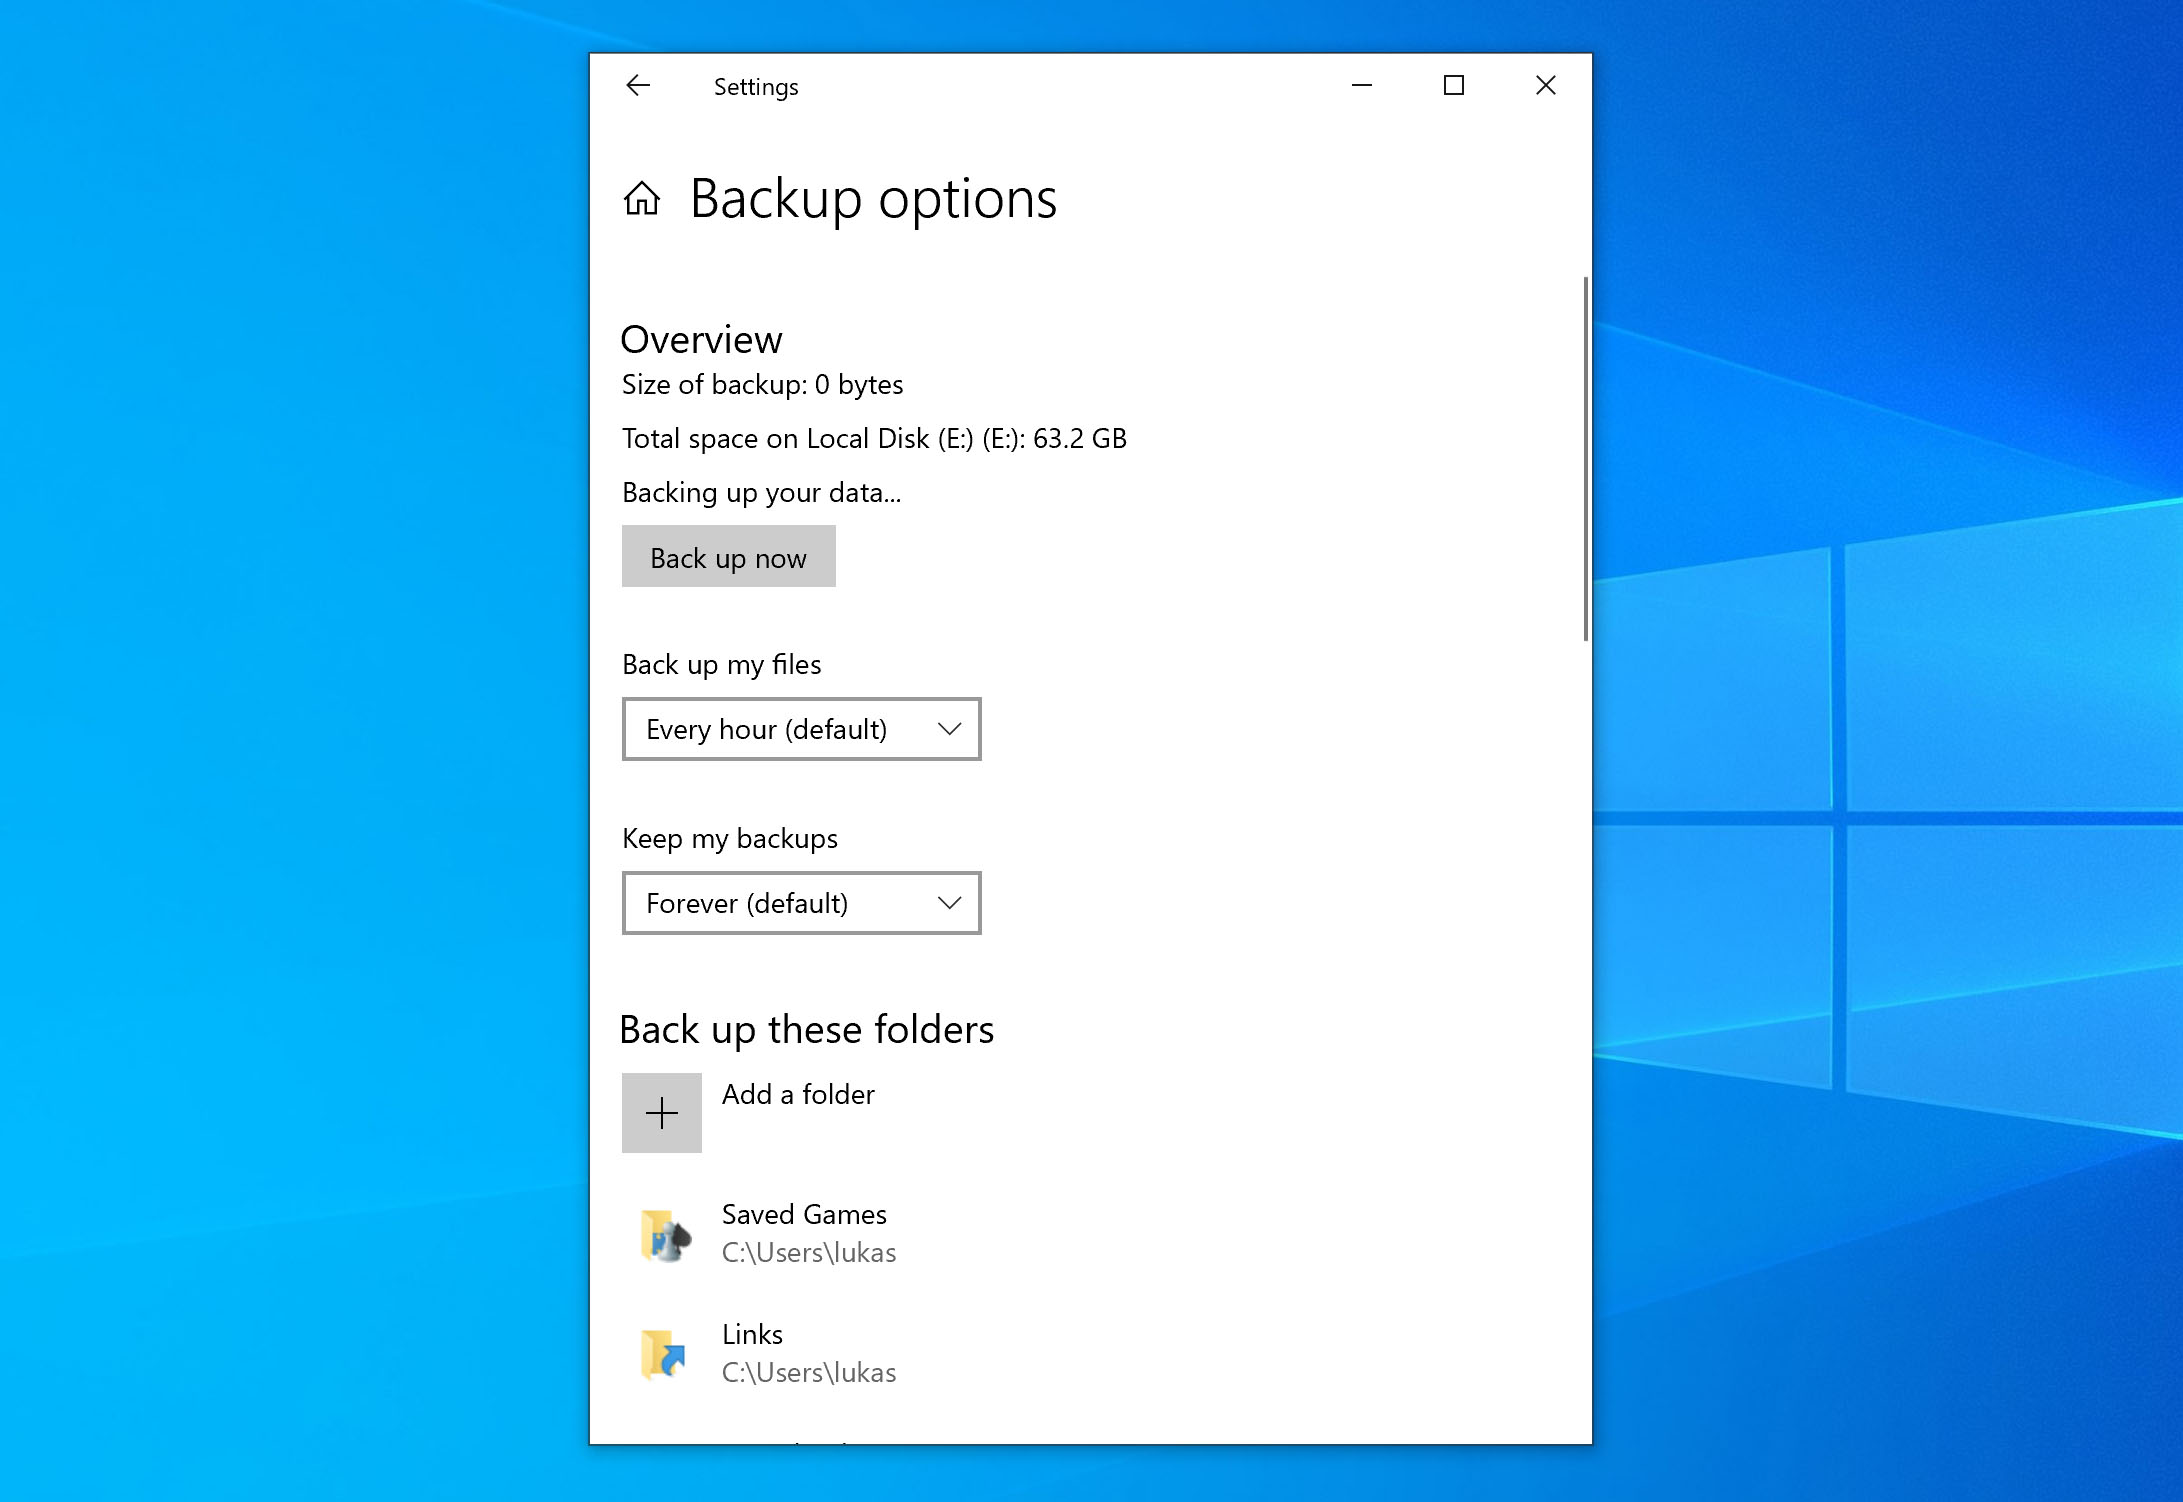2183x1502 pixels.
Task: Click the plus icon to add a folder
Action: point(662,1113)
